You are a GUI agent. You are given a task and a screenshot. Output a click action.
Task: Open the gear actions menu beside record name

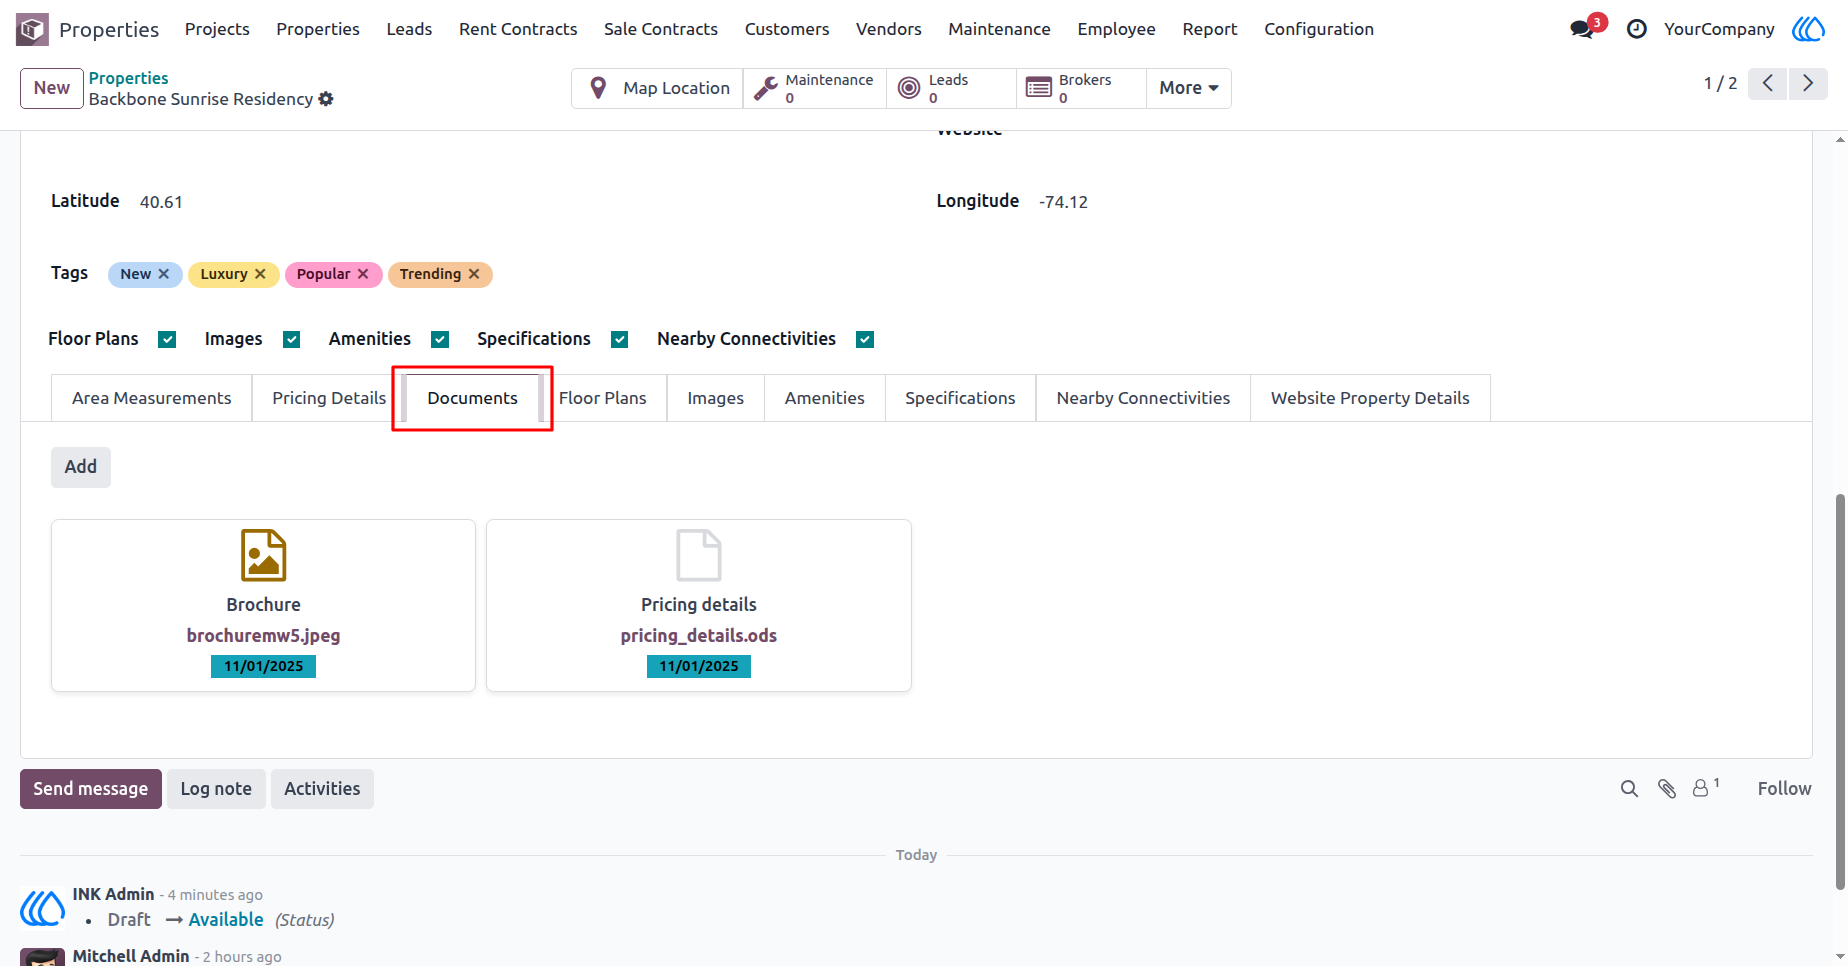tap(326, 99)
